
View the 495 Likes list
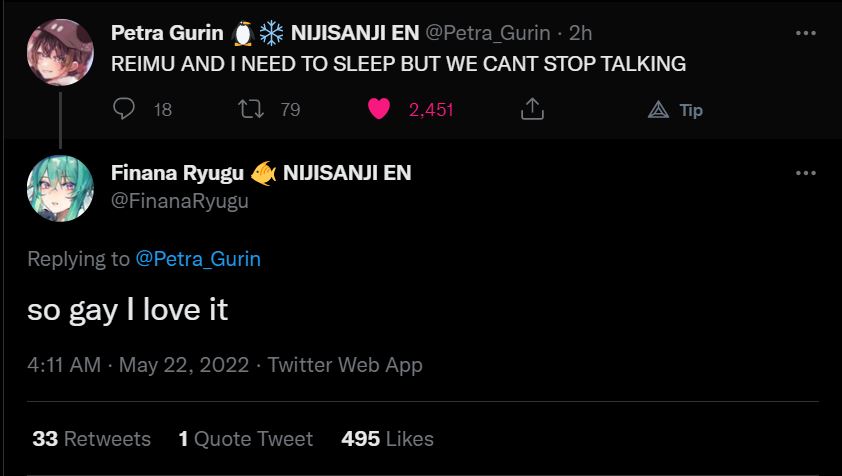[x=387, y=439]
